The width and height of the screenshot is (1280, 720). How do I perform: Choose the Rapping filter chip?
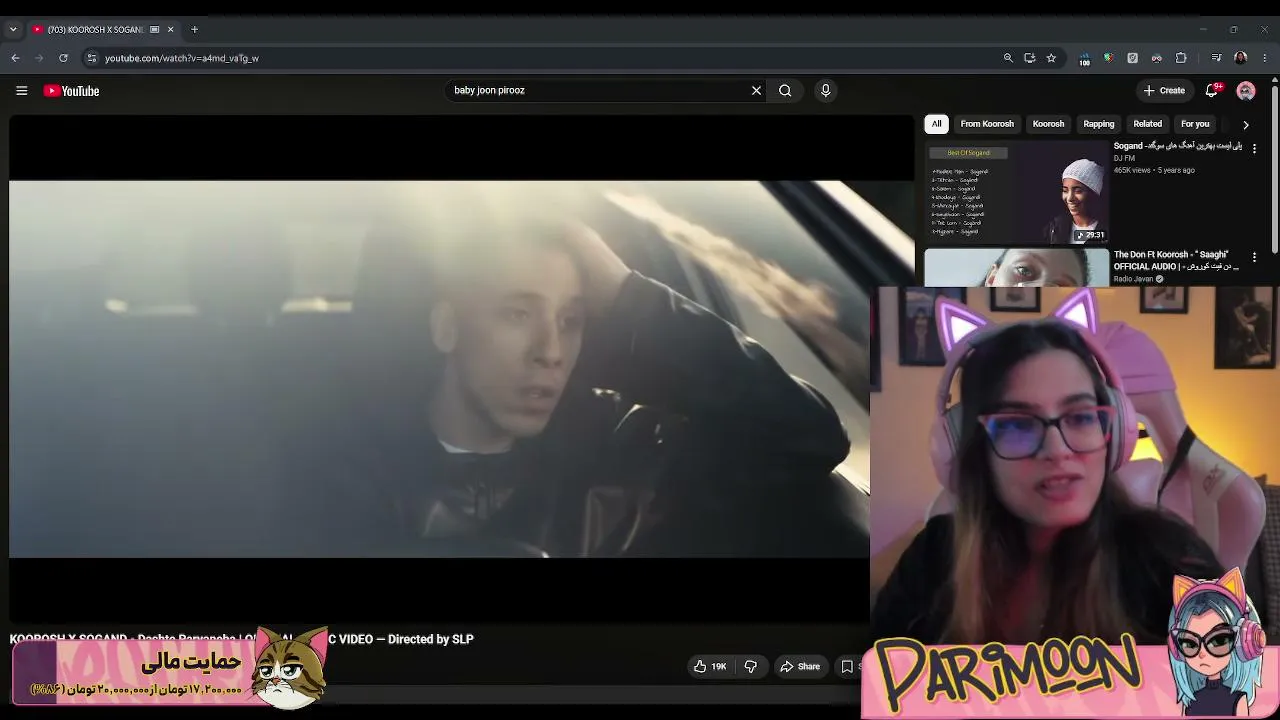tap(1098, 124)
